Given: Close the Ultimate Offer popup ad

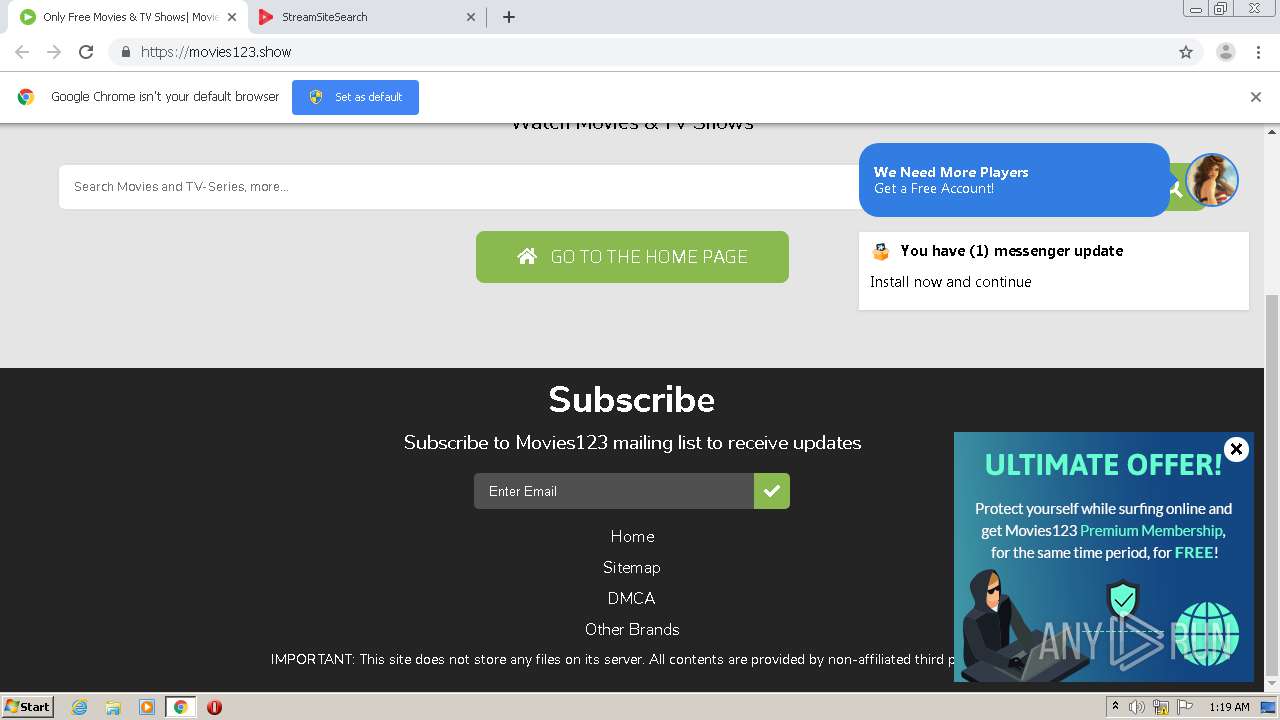Looking at the screenshot, I should click(1236, 449).
